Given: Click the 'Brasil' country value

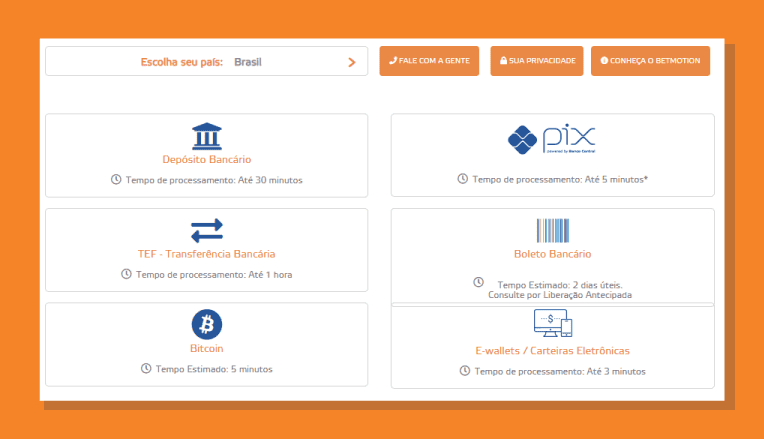Looking at the screenshot, I should pos(248,62).
